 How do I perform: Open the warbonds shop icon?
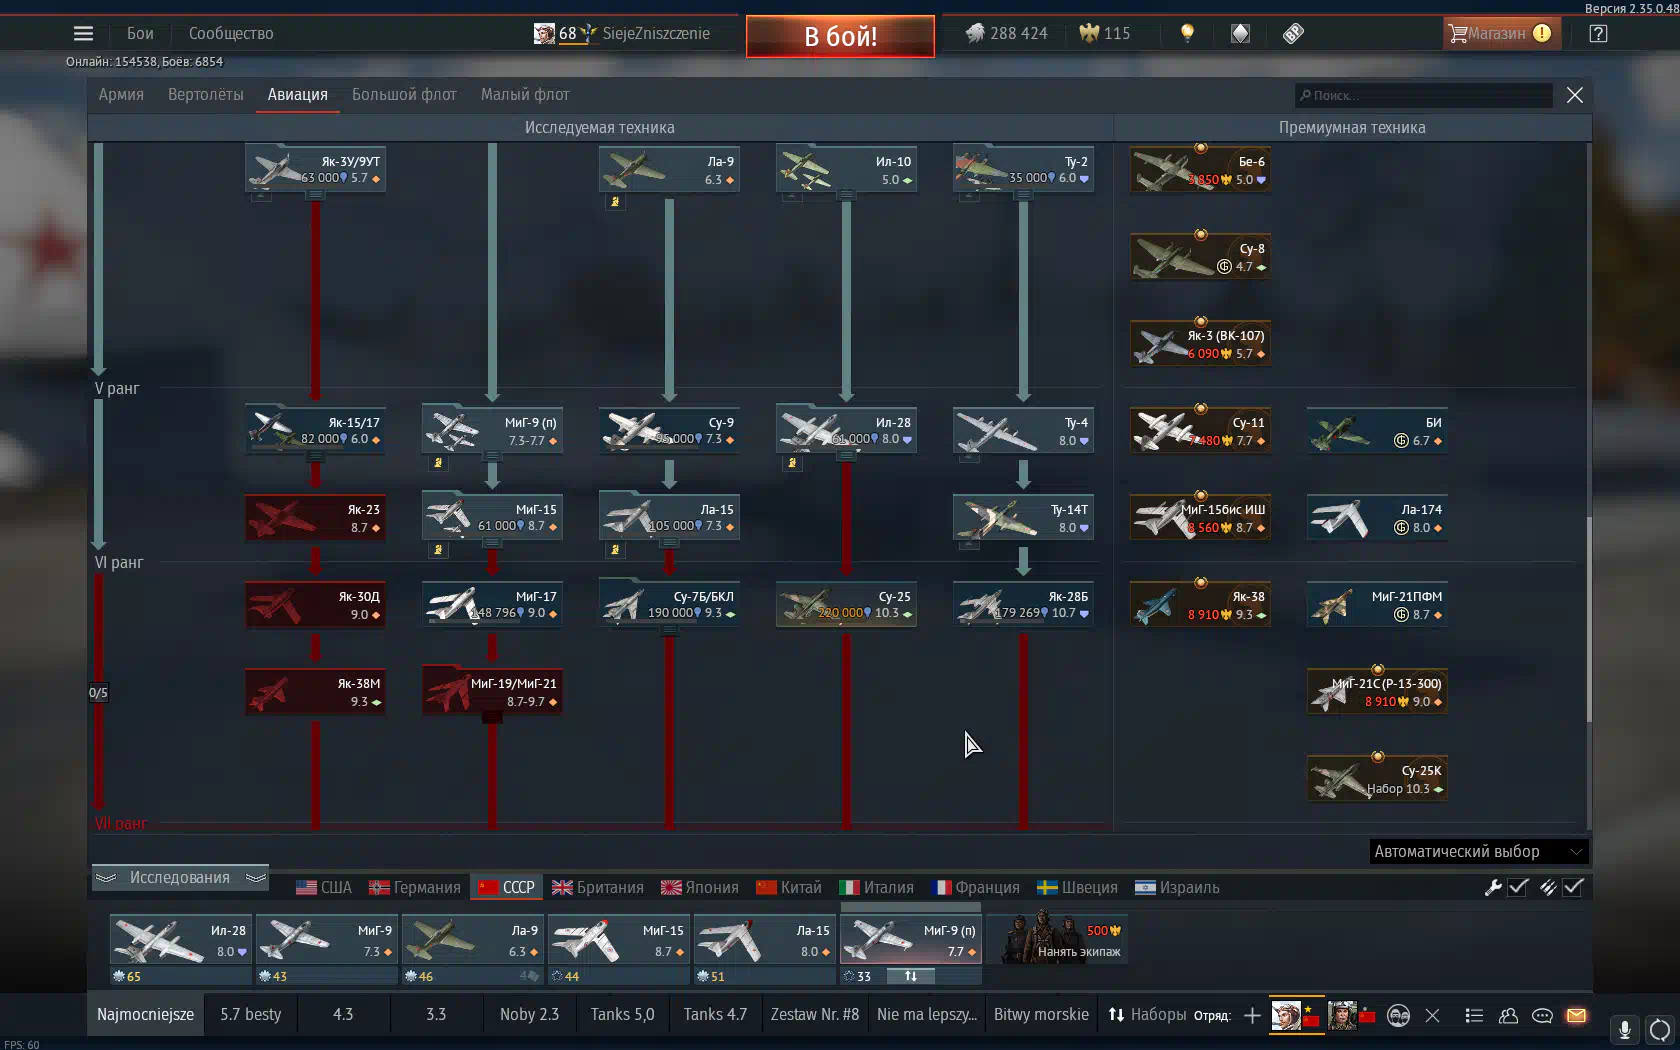pos(1240,33)
